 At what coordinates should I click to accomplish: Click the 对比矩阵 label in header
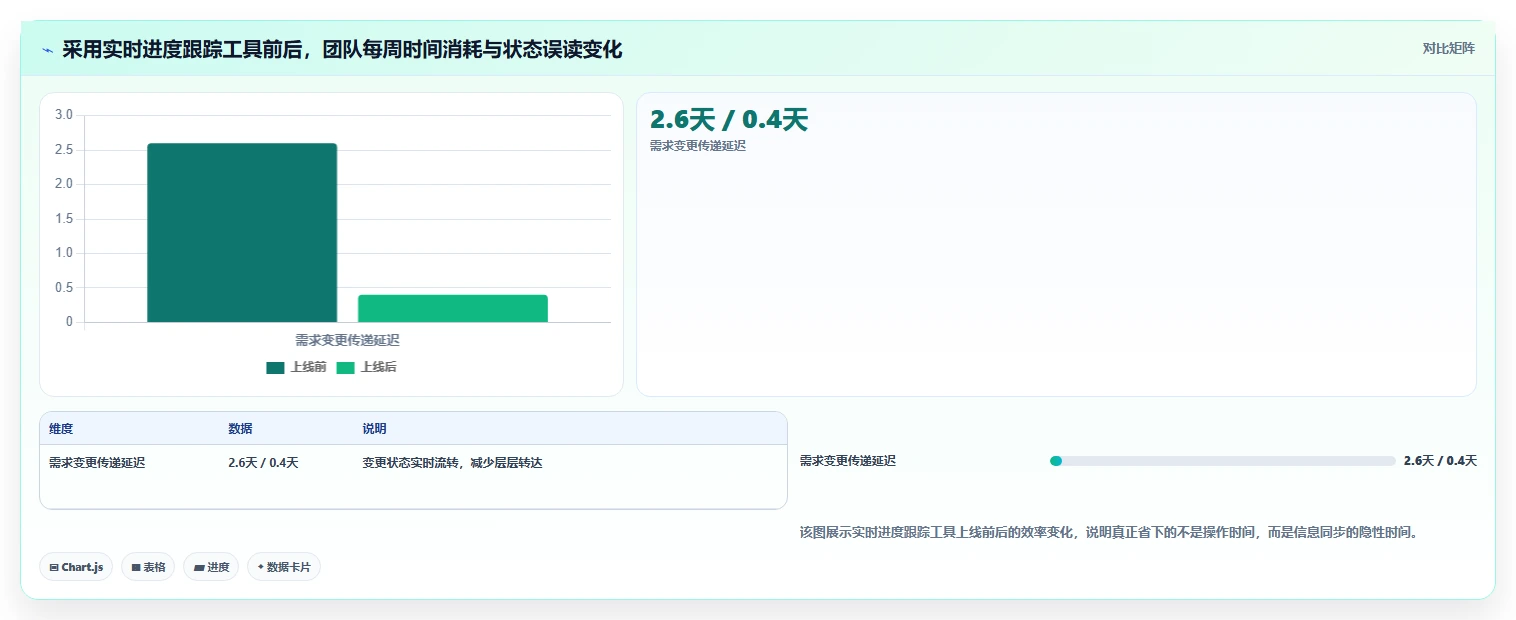1448,48
